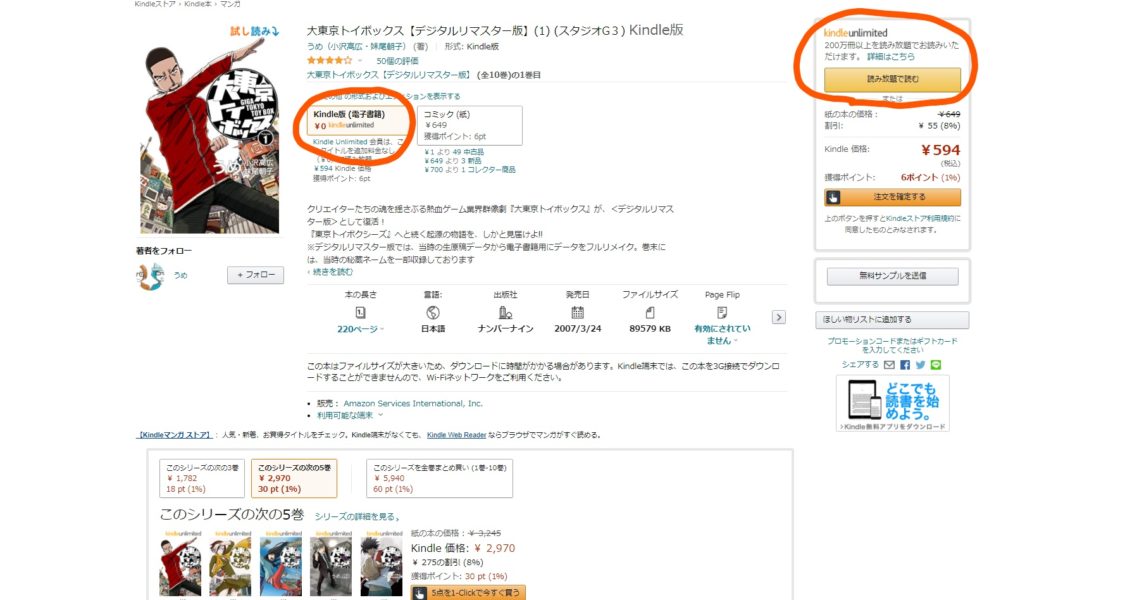Open シリーズの詳細を見る link
The height and width of the screenshot is (600, 1144).
pyautogui.click(x=358, y=517)
